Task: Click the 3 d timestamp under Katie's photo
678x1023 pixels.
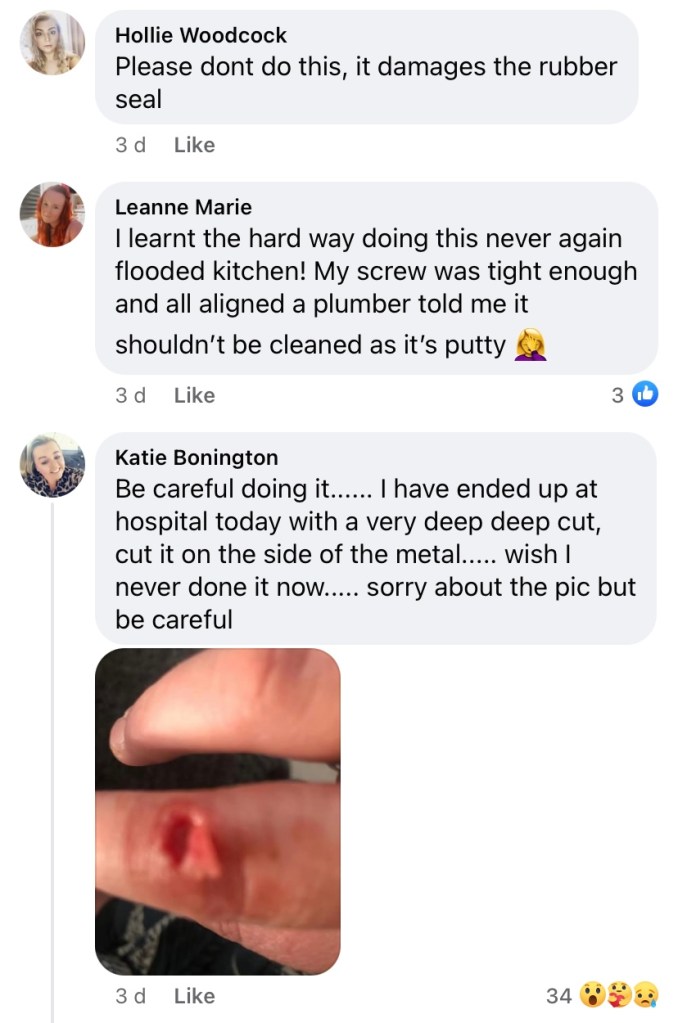Action: tap(130, 996)
